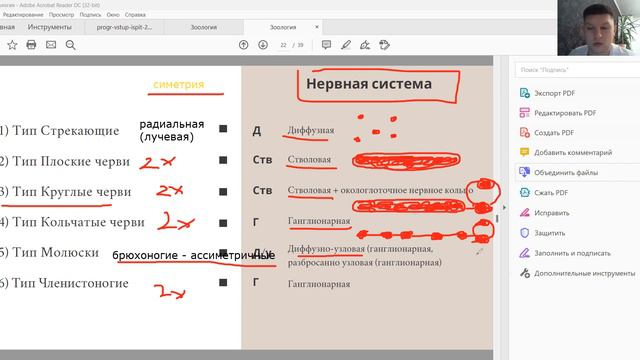Open Сжать PDF tool
The image size is (640, 360).
point(551,192)
